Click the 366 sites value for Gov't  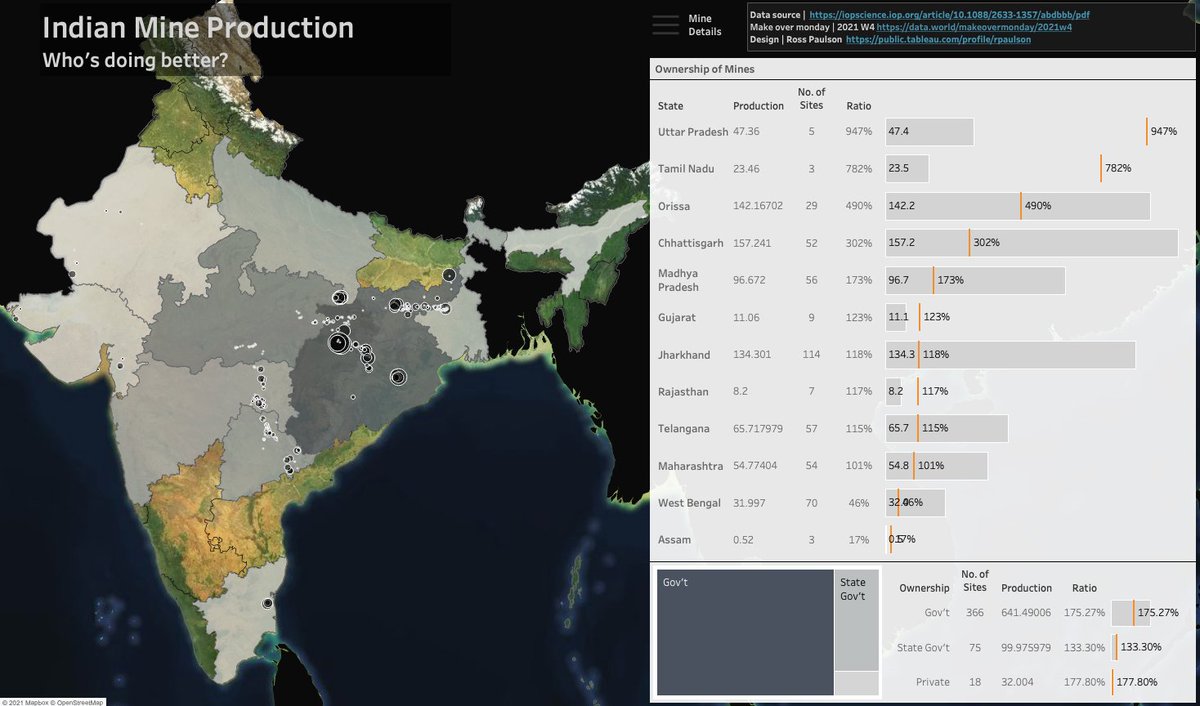(975, 612)
